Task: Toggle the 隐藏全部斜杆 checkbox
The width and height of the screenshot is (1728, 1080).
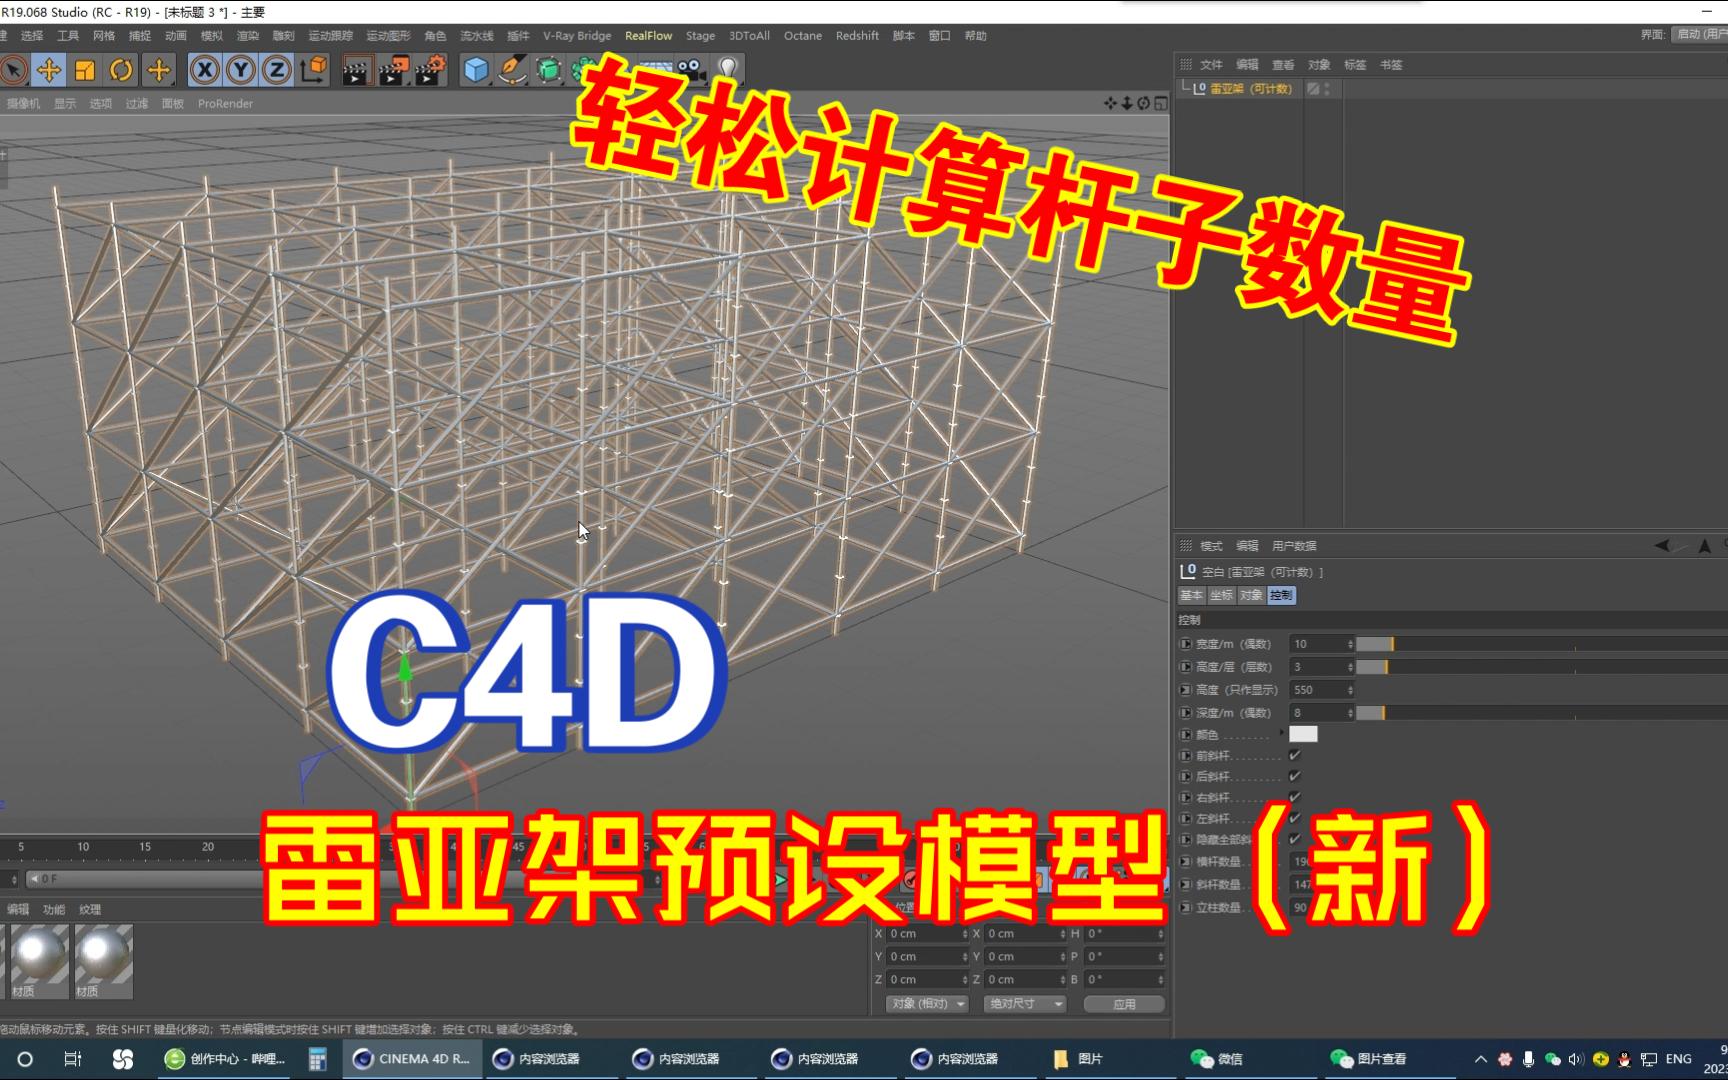Action: pyautogui.click(x=1295, y=839)
